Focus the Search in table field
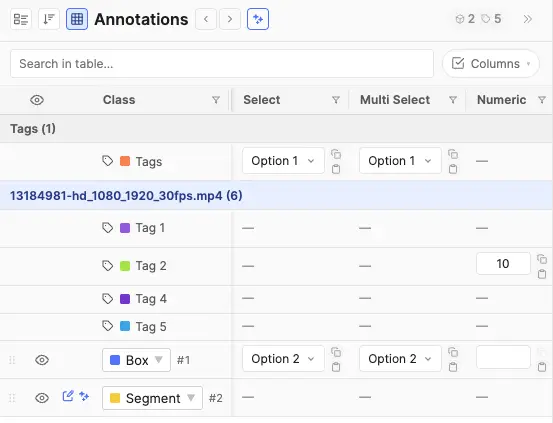 [222, 64]
